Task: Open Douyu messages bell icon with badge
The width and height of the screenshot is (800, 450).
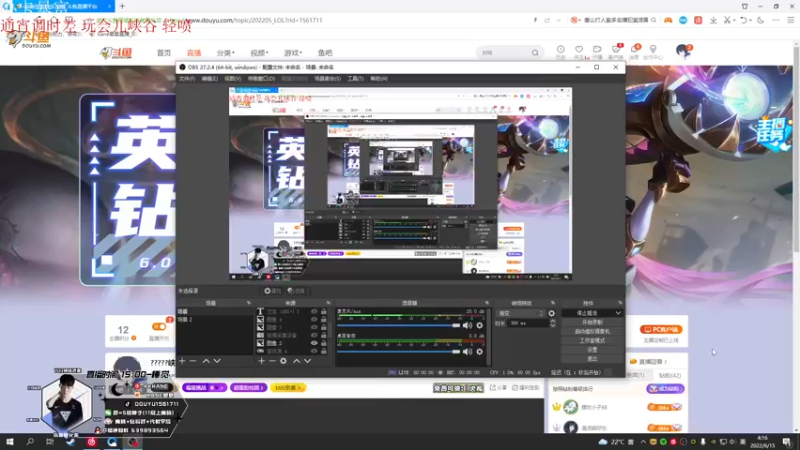Action: pos(635,49)
